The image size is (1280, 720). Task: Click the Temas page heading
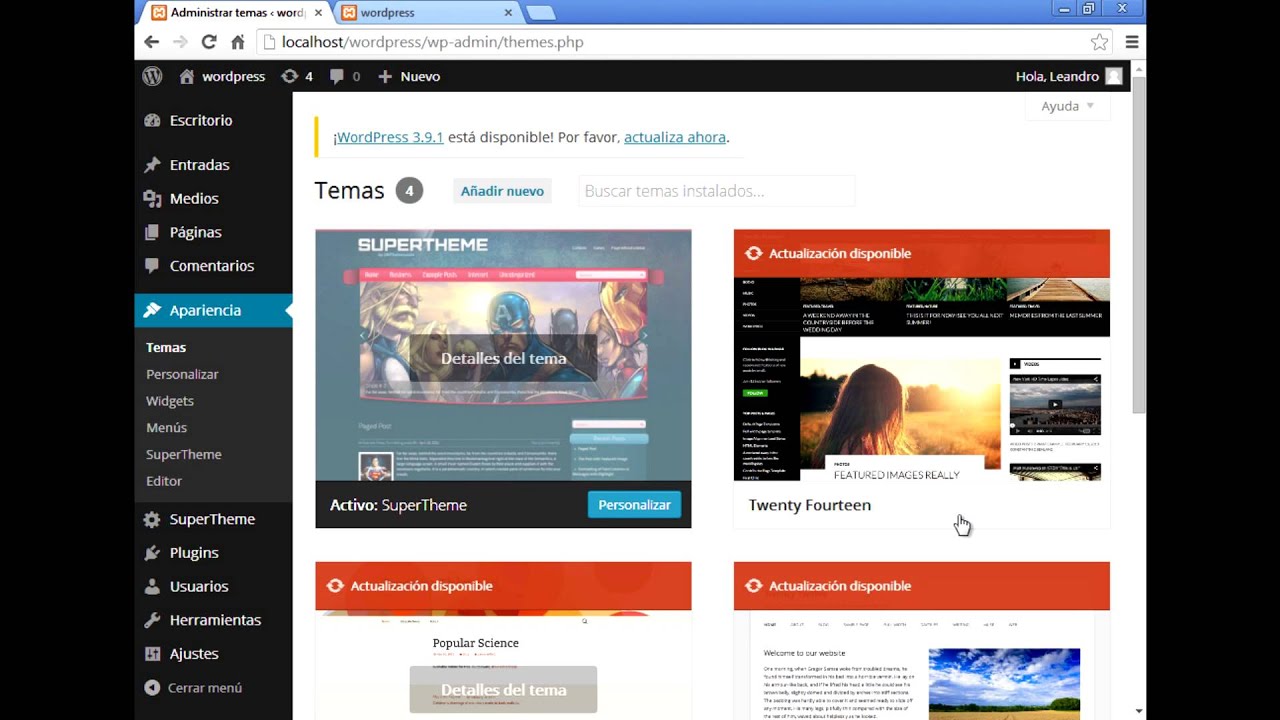coord(349,190)
